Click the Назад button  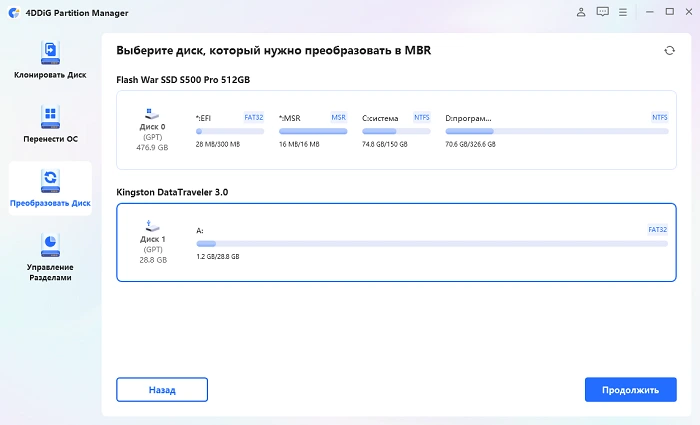tap(162, 390)
